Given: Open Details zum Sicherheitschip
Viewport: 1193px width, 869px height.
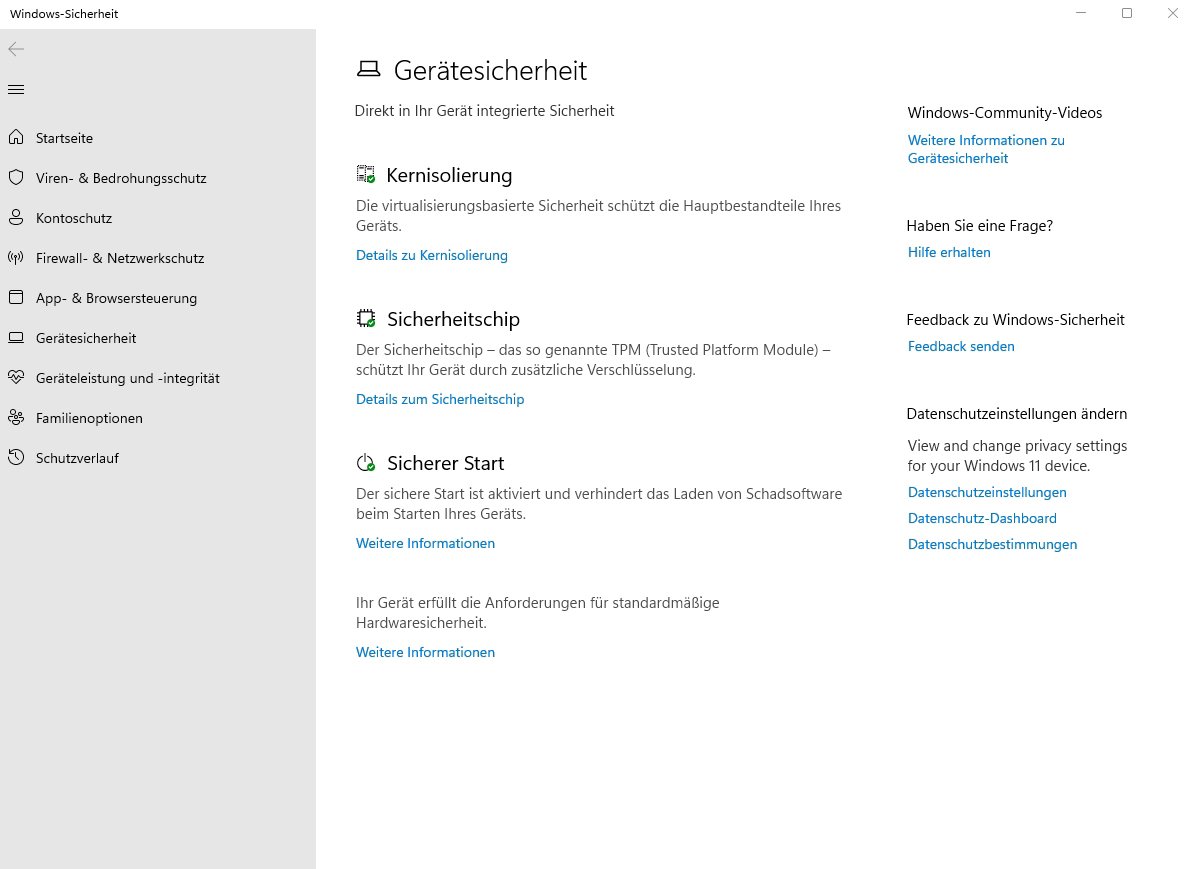Looking at the screenshot, I should (439, 399).
